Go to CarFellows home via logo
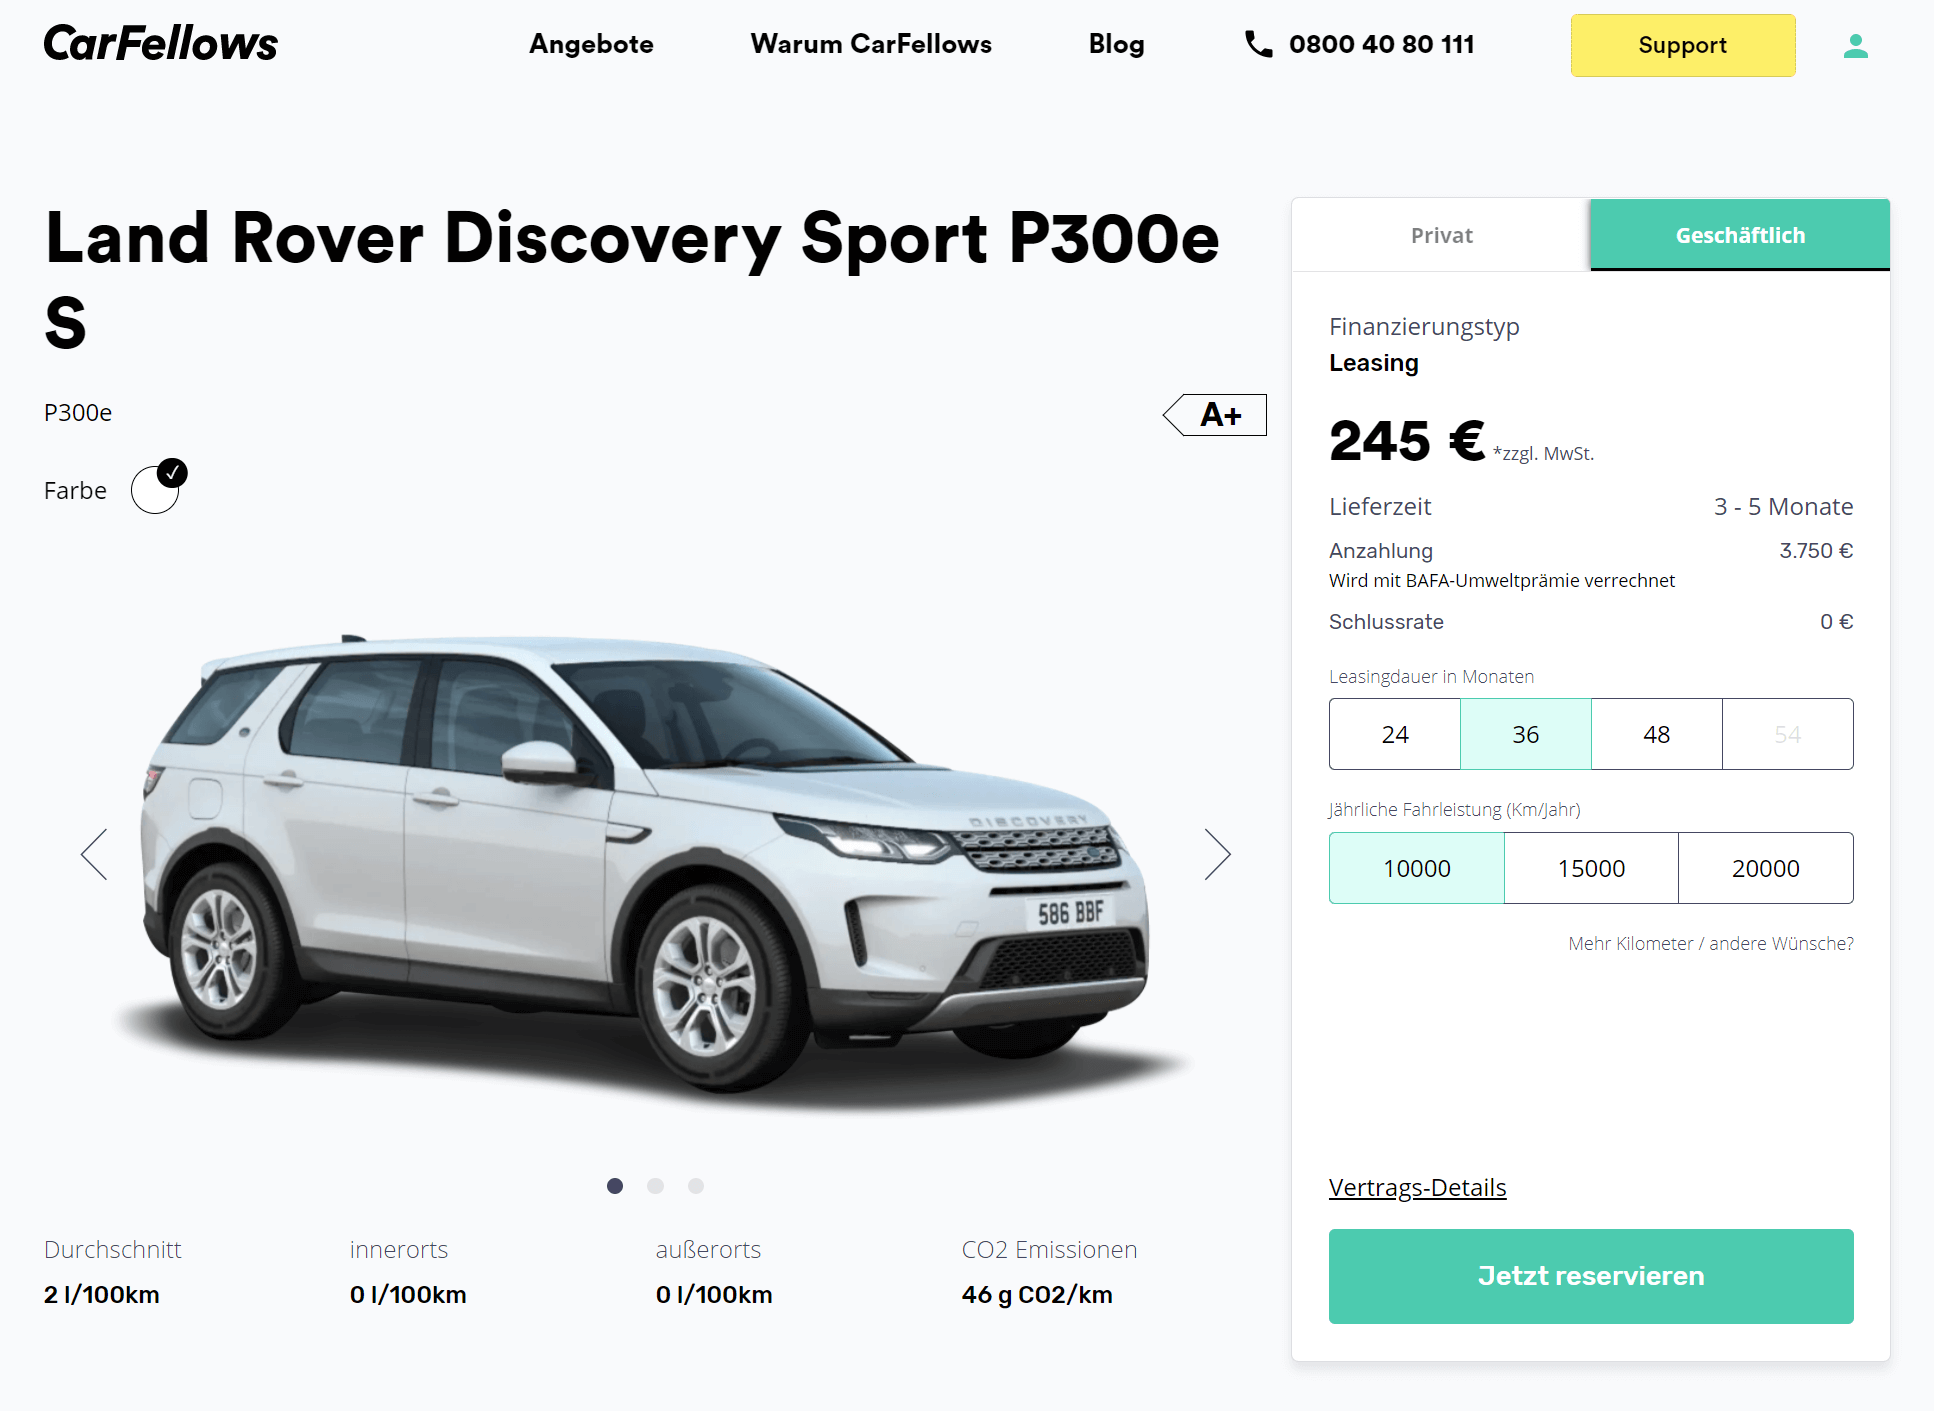1934x1411 pixels. click(161, 44)
